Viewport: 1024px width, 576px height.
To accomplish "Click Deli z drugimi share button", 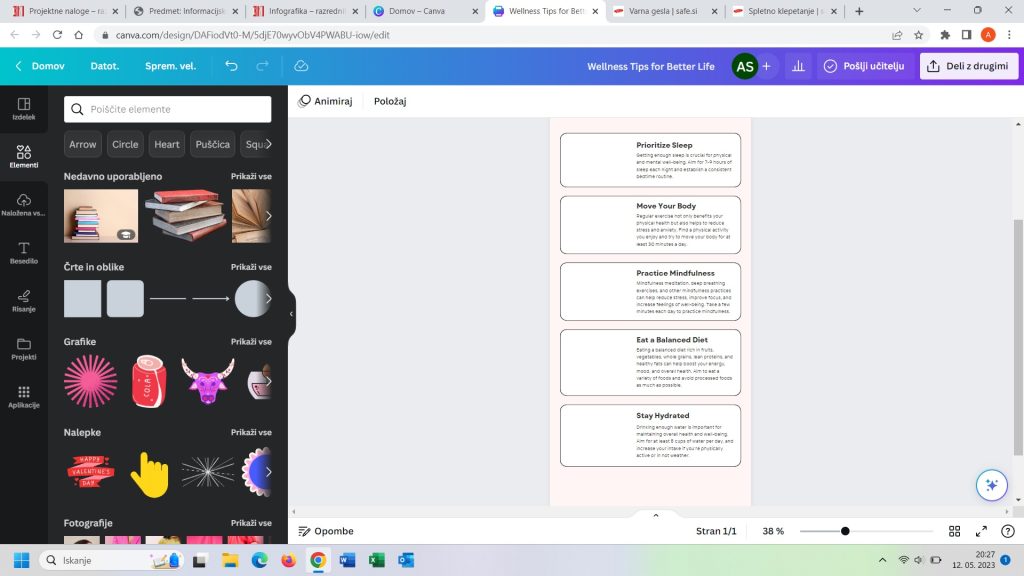I will [968, 66].
